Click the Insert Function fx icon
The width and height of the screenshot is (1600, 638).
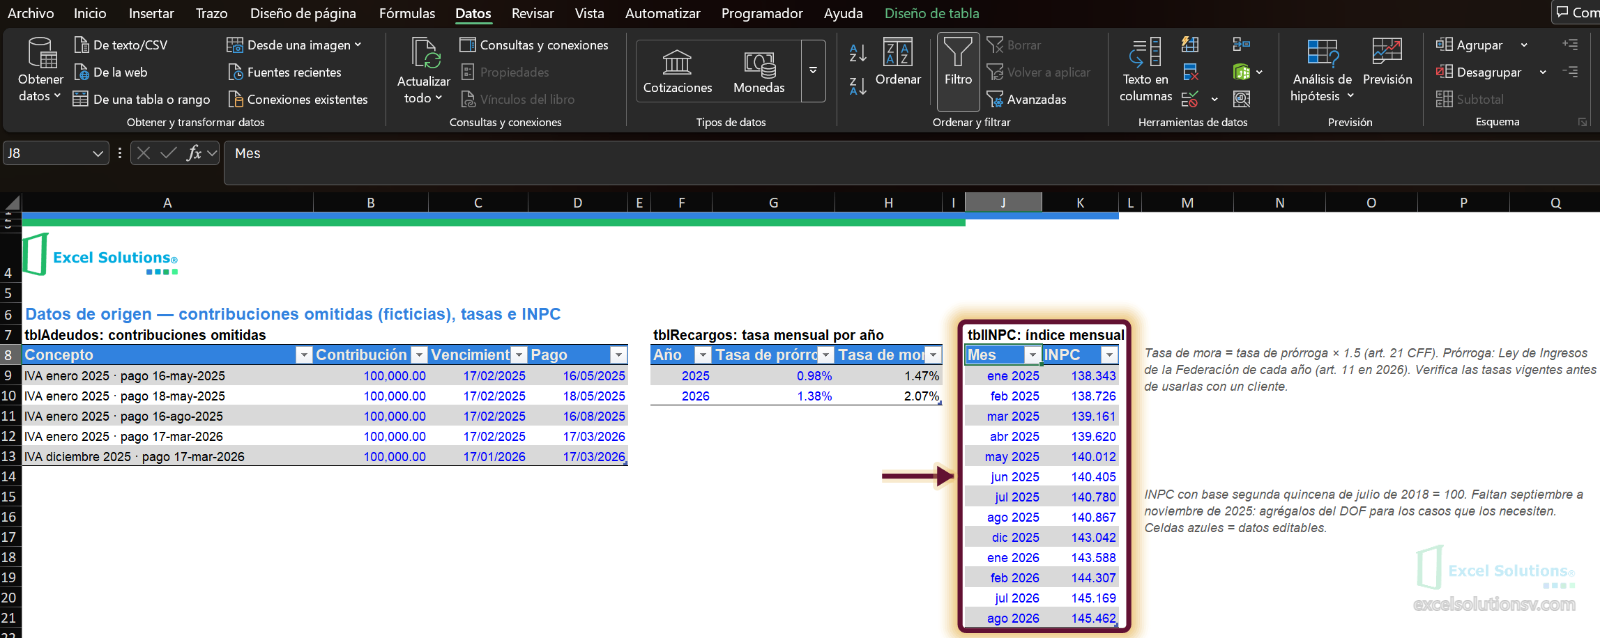coord(194,153)
